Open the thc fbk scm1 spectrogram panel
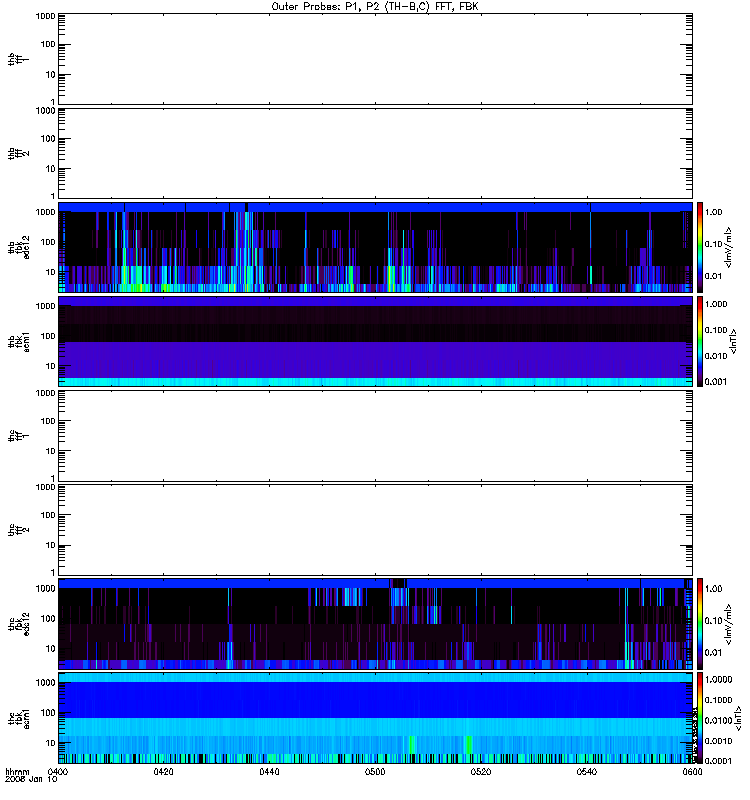Screen dimensions: 750x800 coord(376,718)
